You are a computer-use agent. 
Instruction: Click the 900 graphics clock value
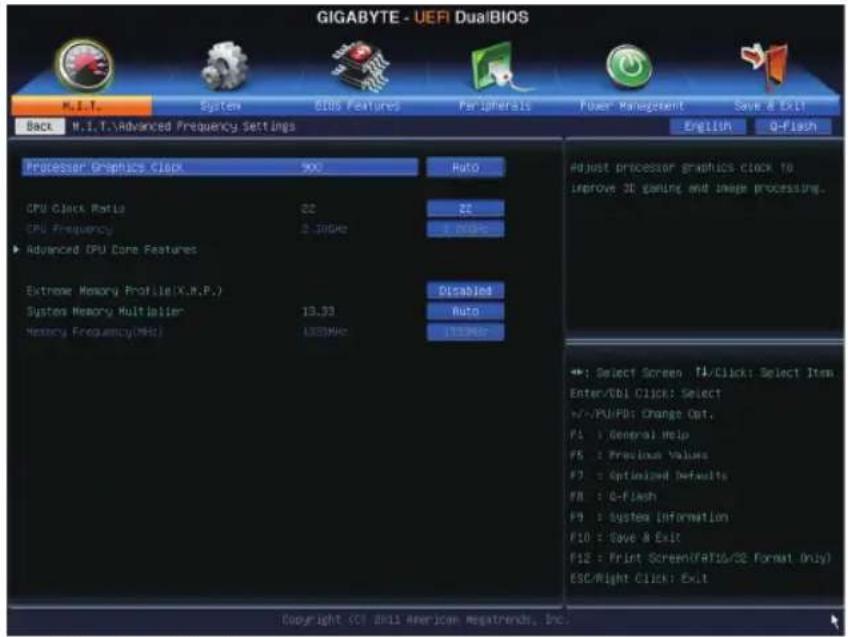312,167
